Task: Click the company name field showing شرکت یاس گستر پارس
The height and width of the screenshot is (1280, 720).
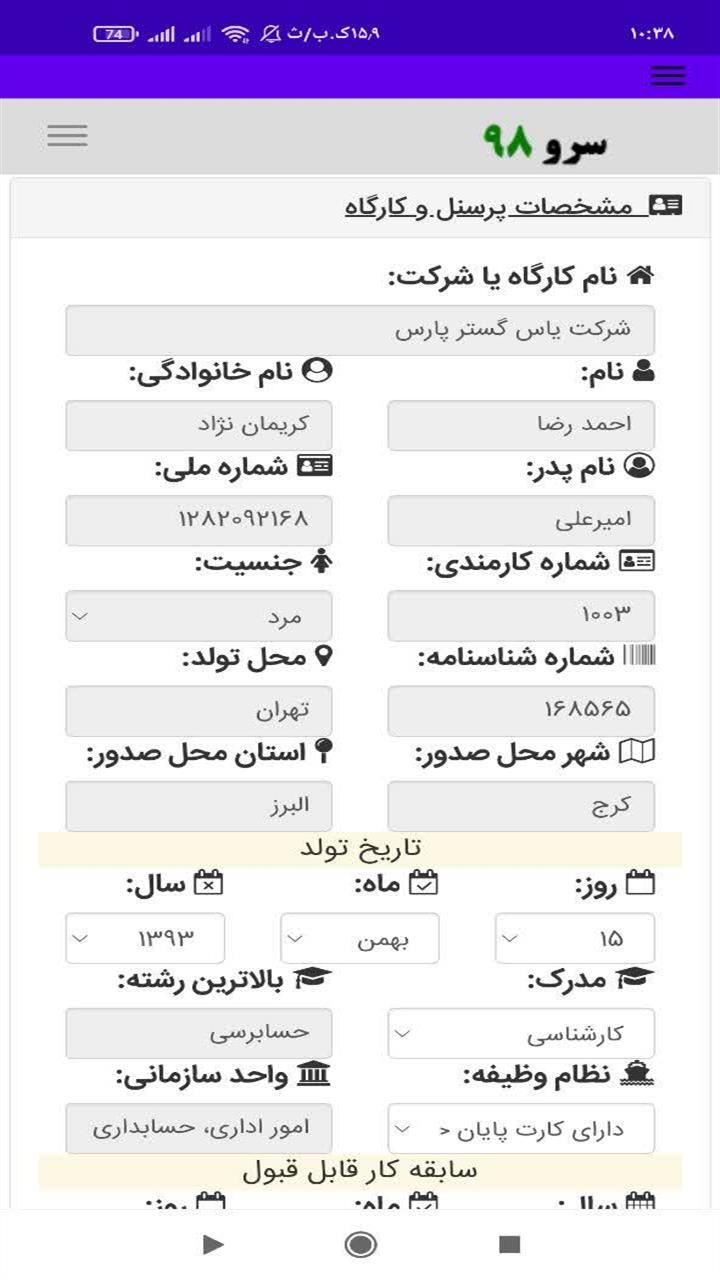Action: tap(360, 329)
